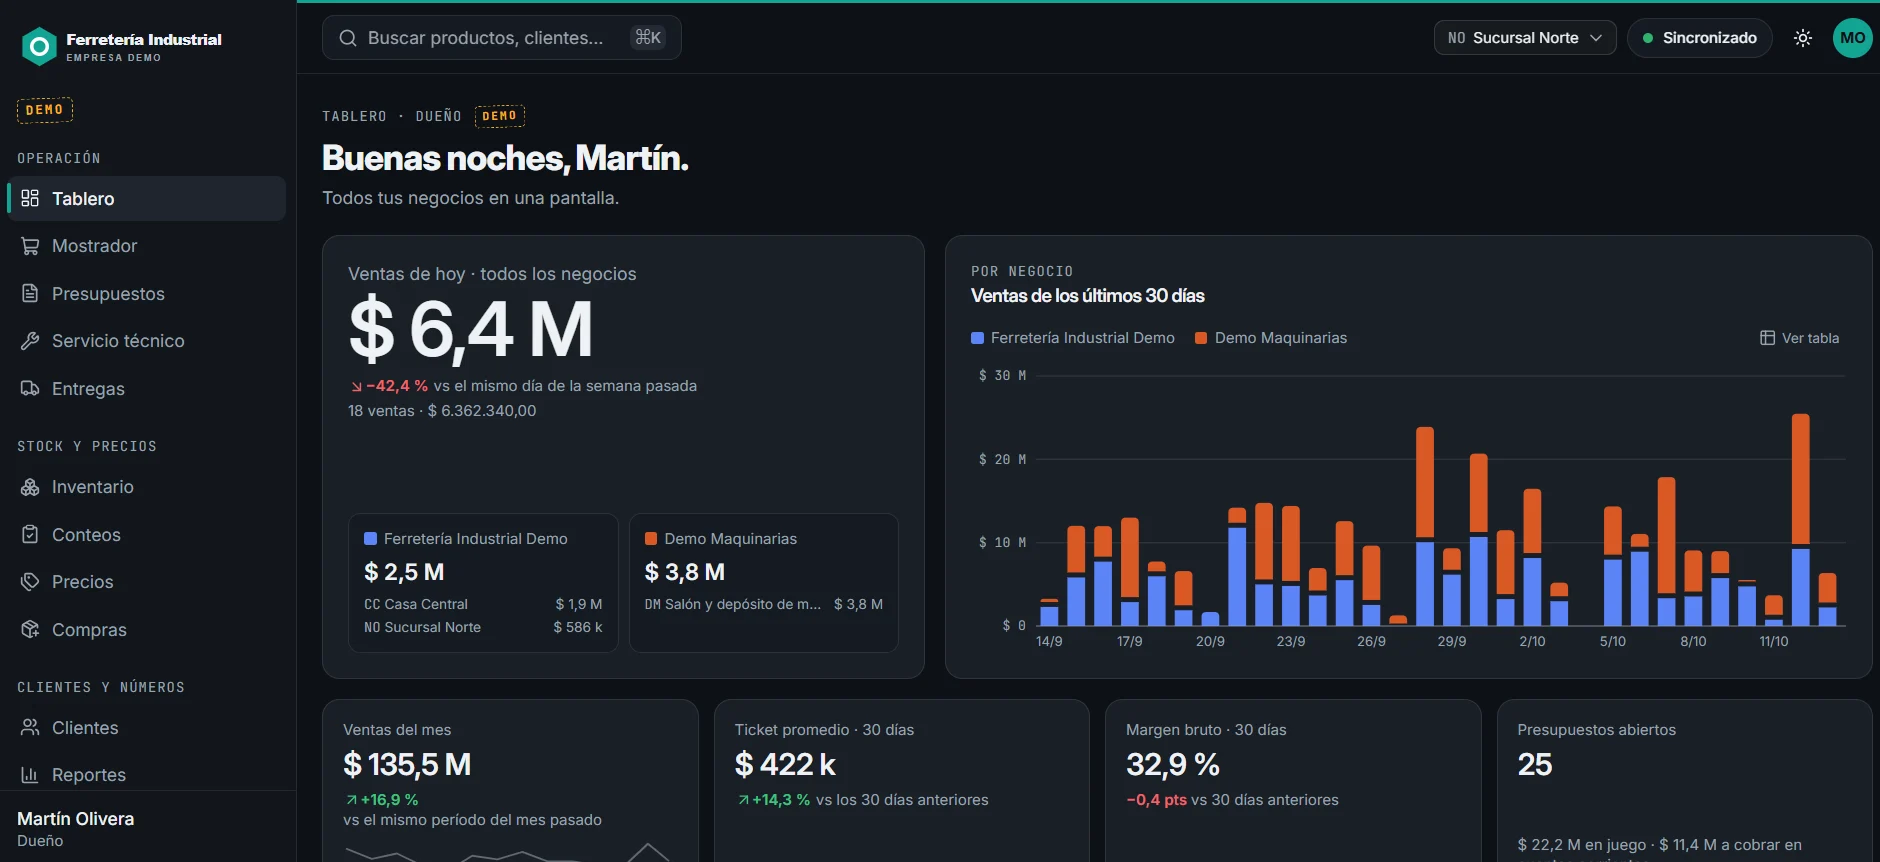Click the Ver tabla button
The width and height of the screenshot is (1880, 862).
tap(1800, 338)
